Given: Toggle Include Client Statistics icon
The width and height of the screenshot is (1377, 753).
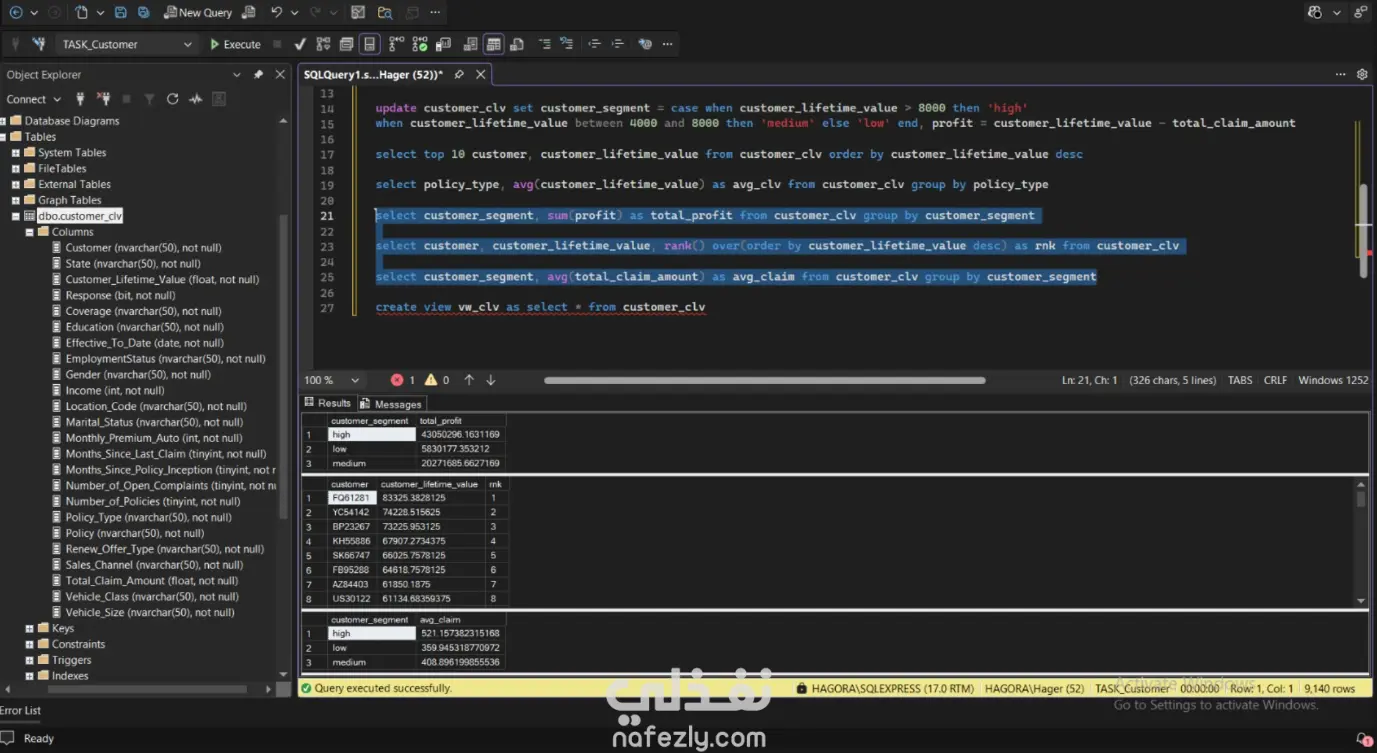Looking at the screenshot, I should click(443, 44).
